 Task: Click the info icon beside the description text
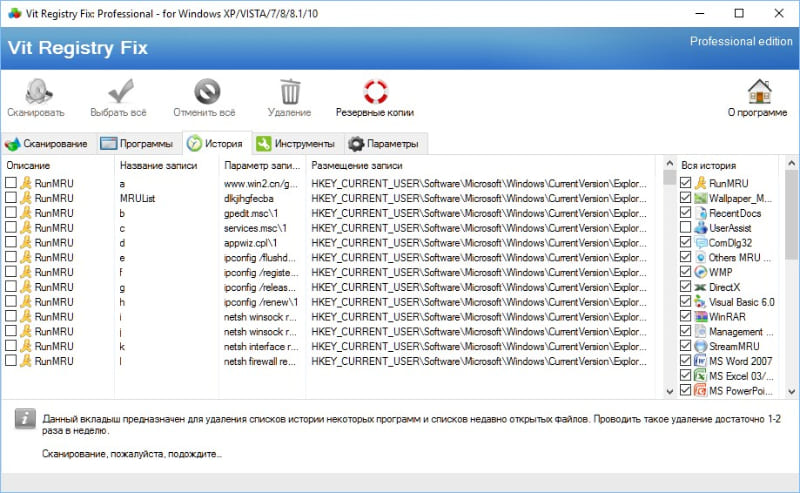pyautogui.click(x=25, y=418)
